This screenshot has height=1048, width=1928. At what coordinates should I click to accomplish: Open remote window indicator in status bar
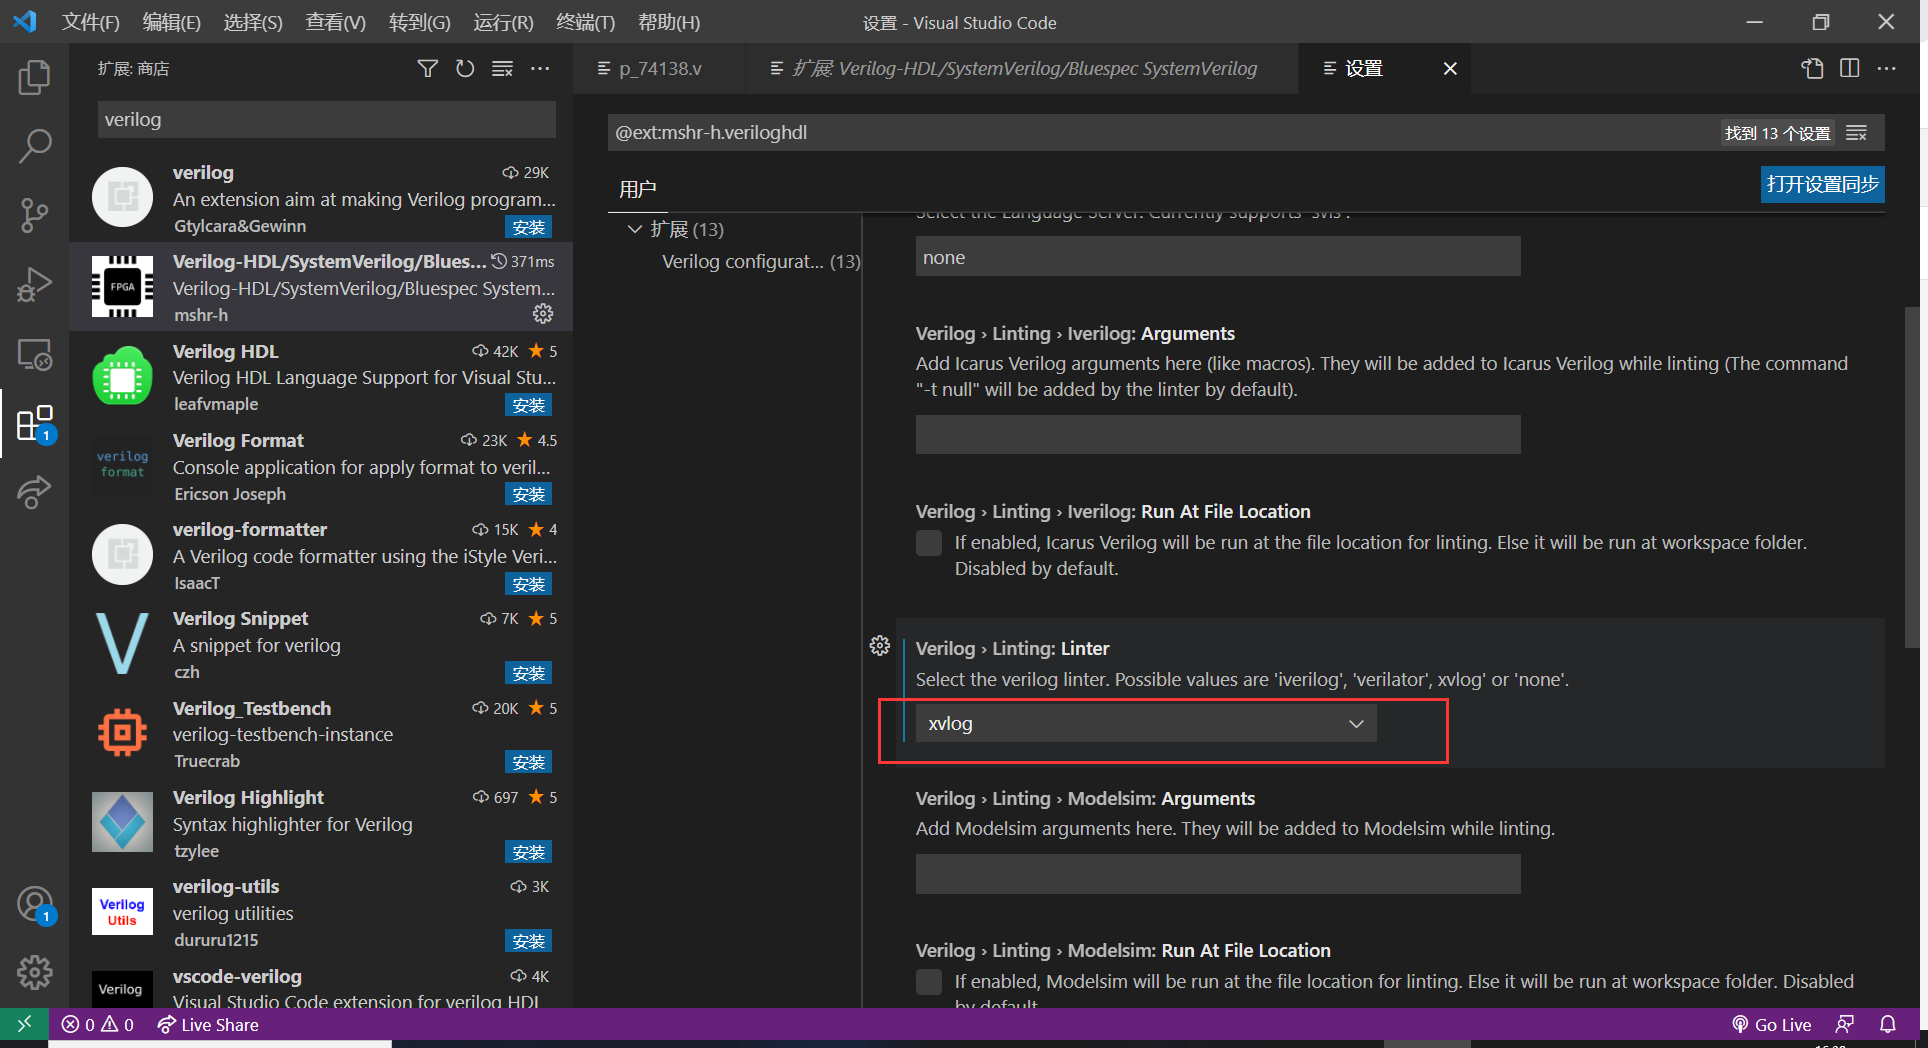point(24,1024)
